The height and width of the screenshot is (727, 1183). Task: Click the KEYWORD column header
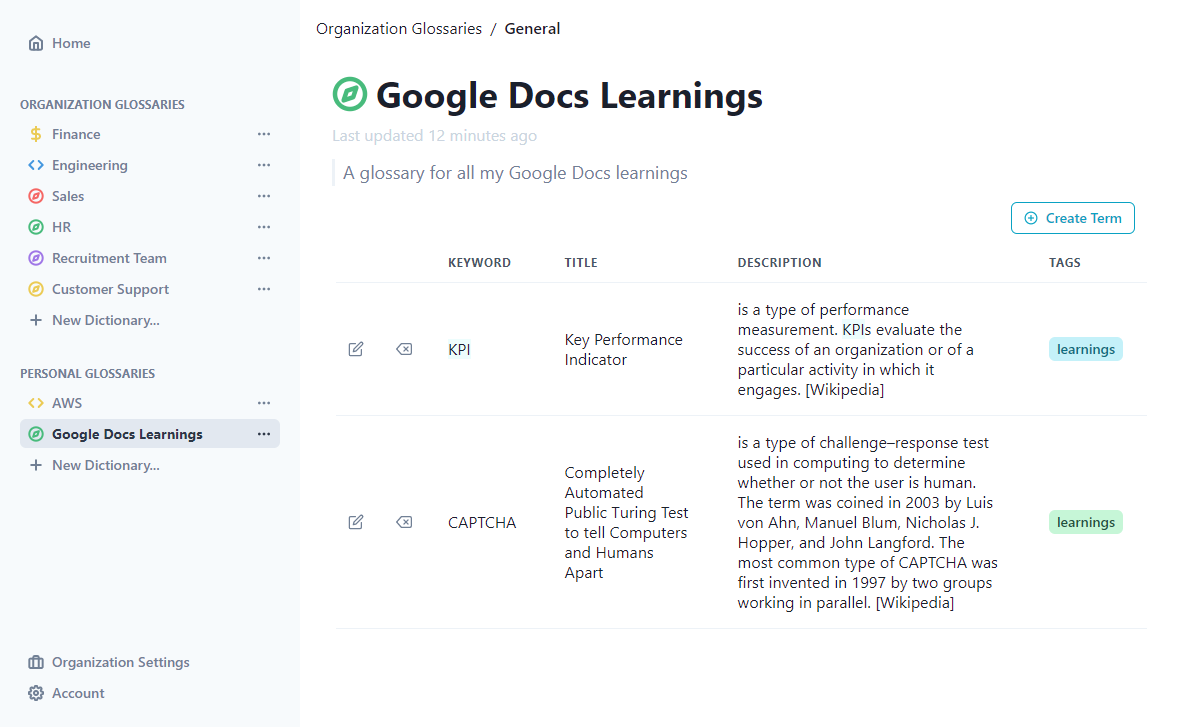tap(479, 262)
